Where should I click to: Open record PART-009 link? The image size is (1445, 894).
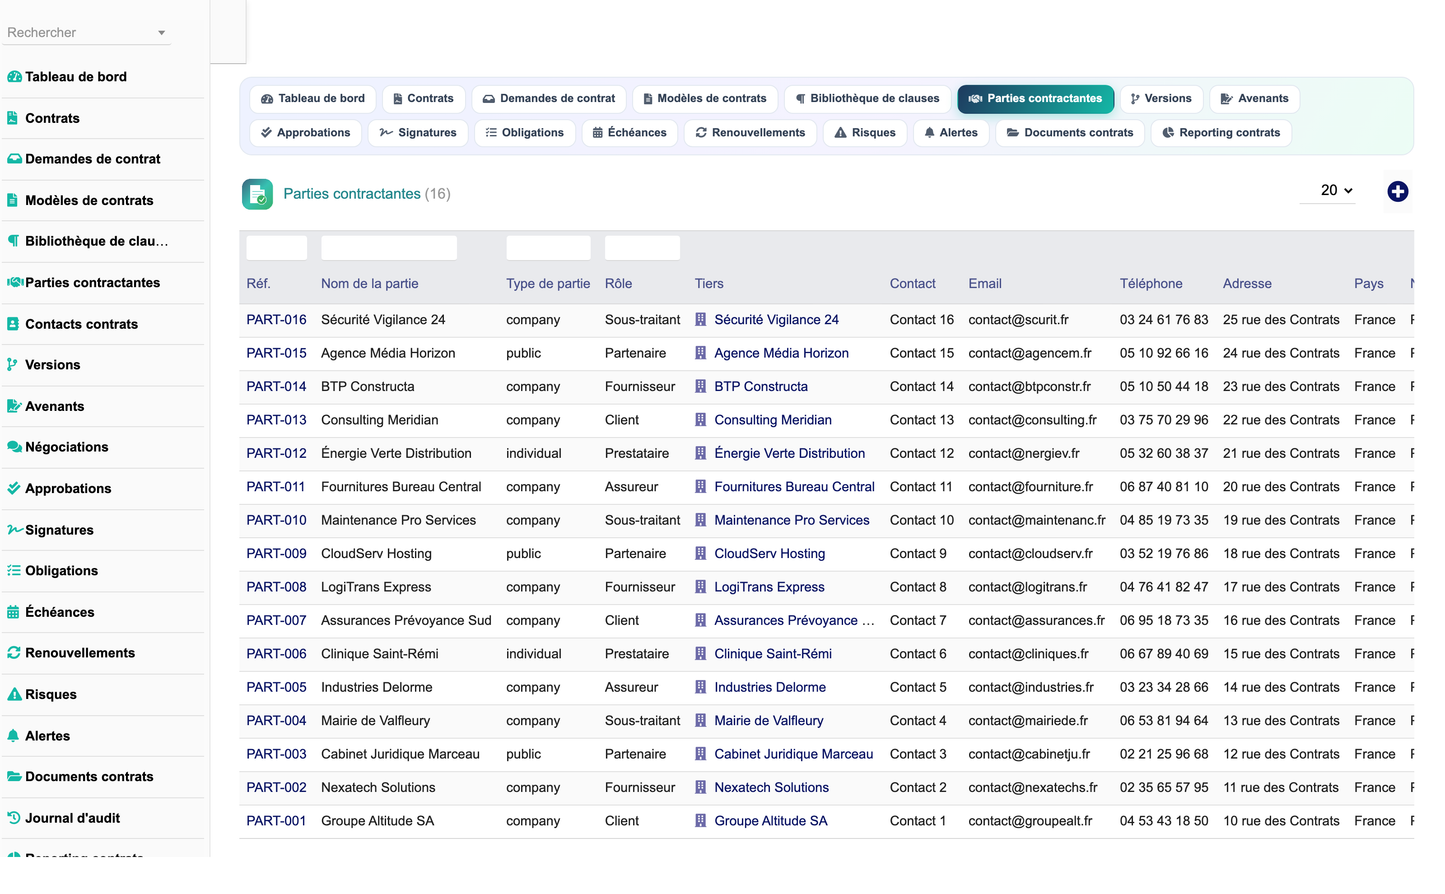pyautogui.click(x=276, y=554)
